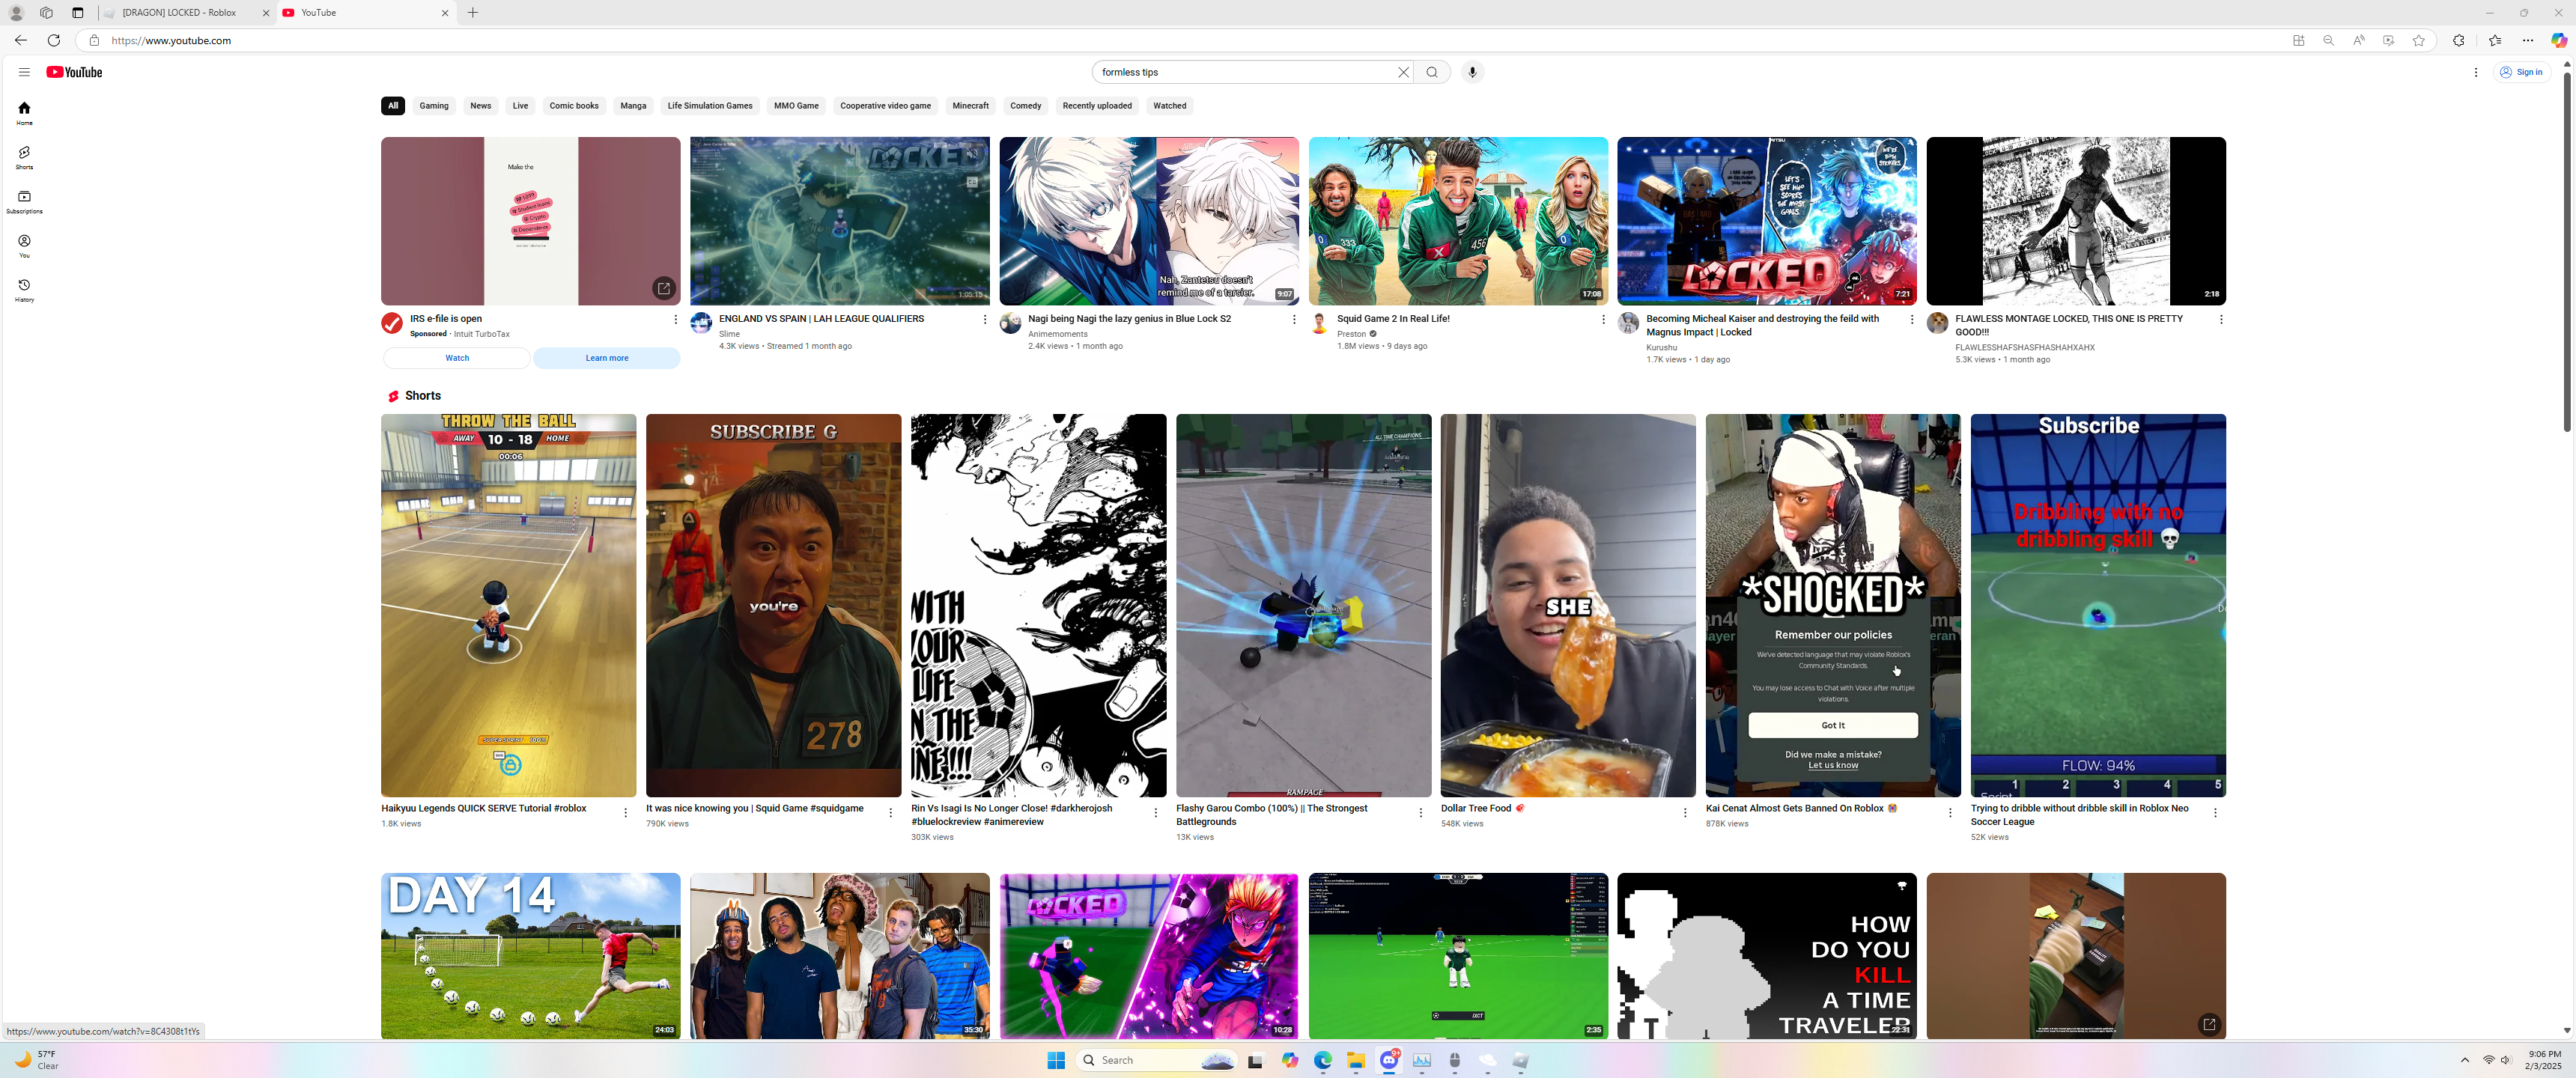
Task: Open Edge Settings and more menu
Action: point(2528,41)
